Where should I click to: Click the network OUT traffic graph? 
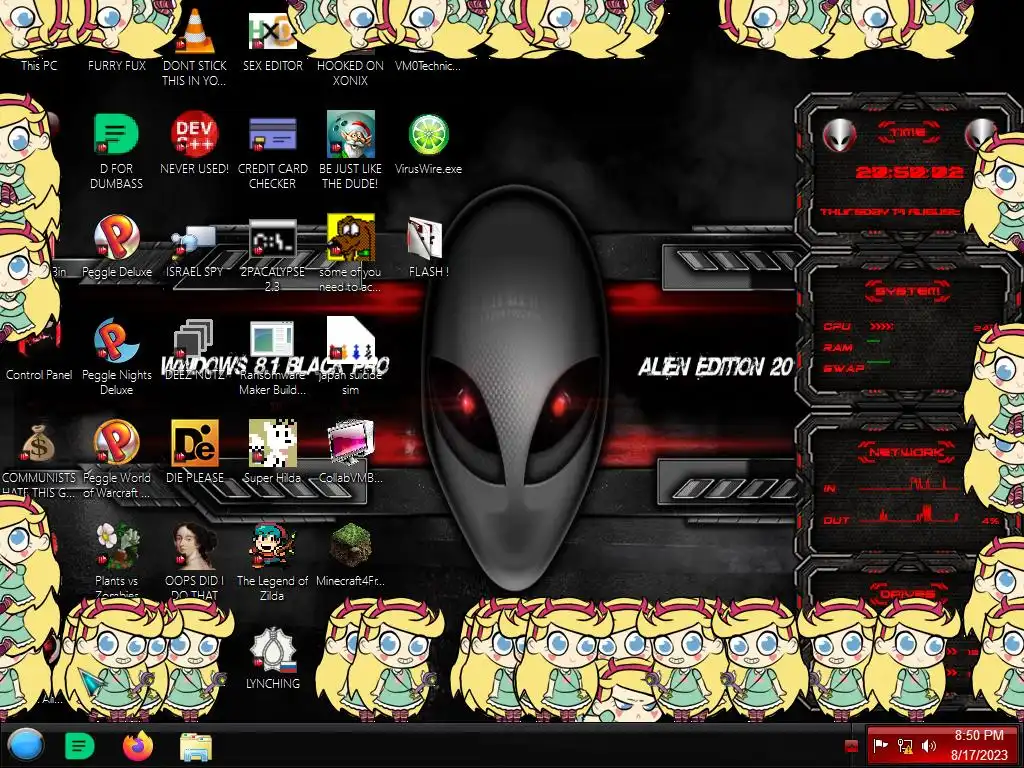[x=908, y=516]
